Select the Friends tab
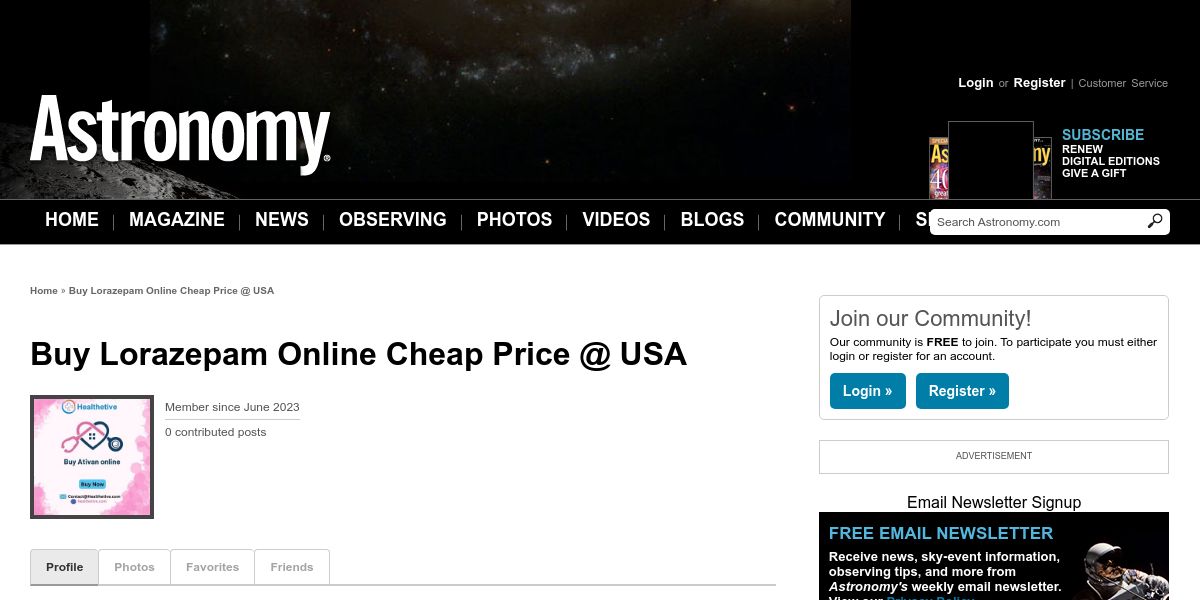 292,567
